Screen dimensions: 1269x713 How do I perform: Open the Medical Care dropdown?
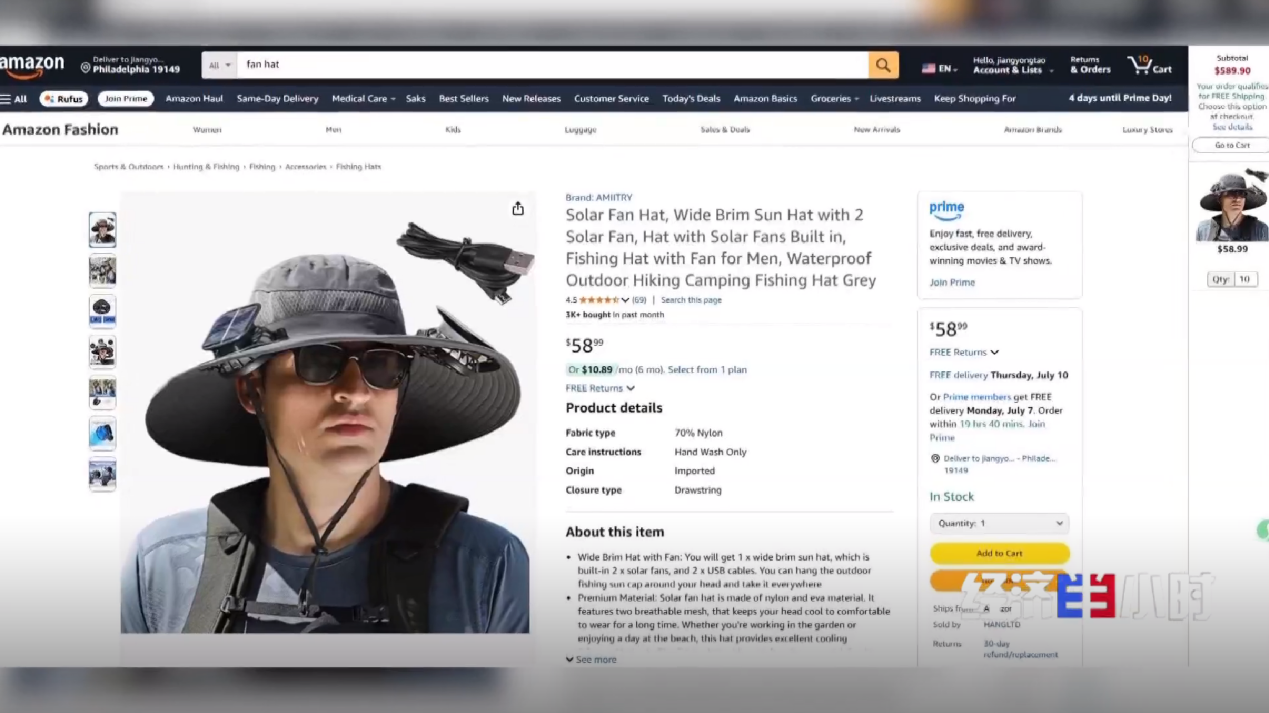click(363, 99)
